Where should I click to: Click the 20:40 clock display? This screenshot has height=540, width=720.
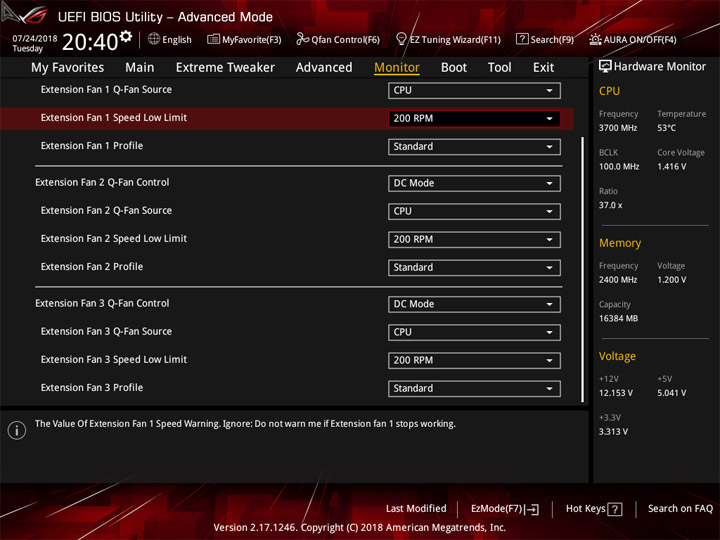coord(90,42)
